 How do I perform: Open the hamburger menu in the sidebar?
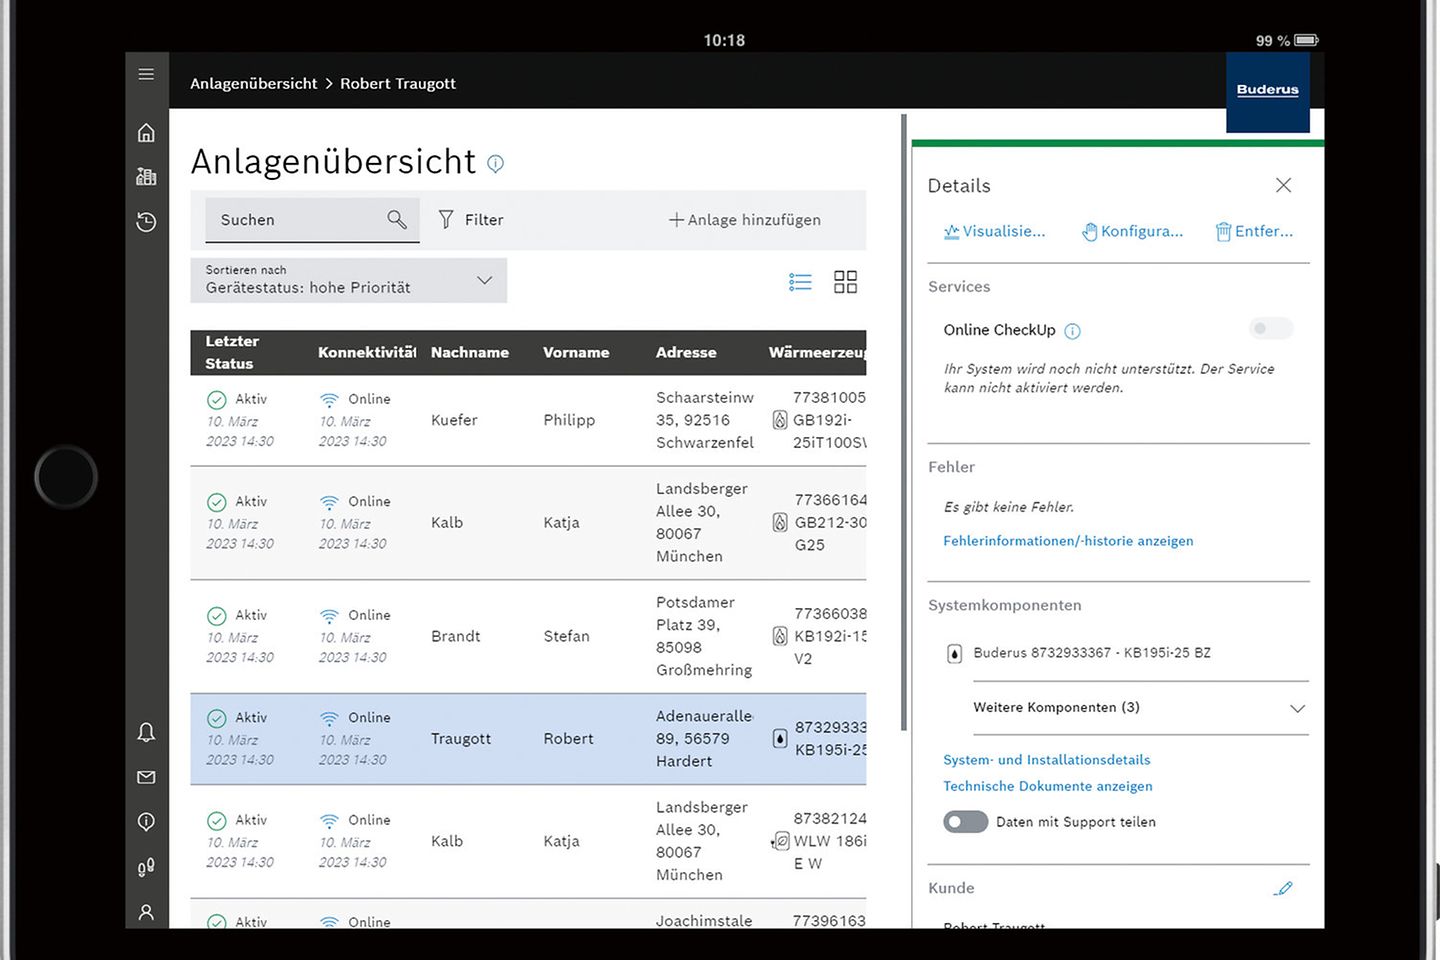point(146,74)
